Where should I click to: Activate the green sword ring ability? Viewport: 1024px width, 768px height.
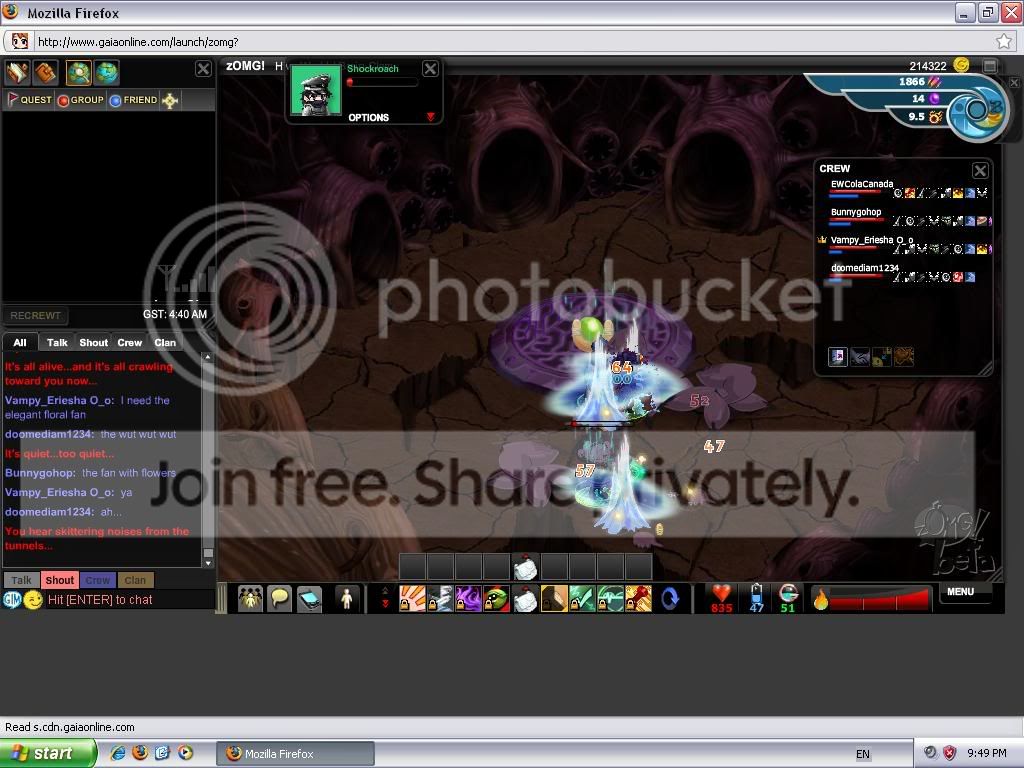click(x=582, y=598)
